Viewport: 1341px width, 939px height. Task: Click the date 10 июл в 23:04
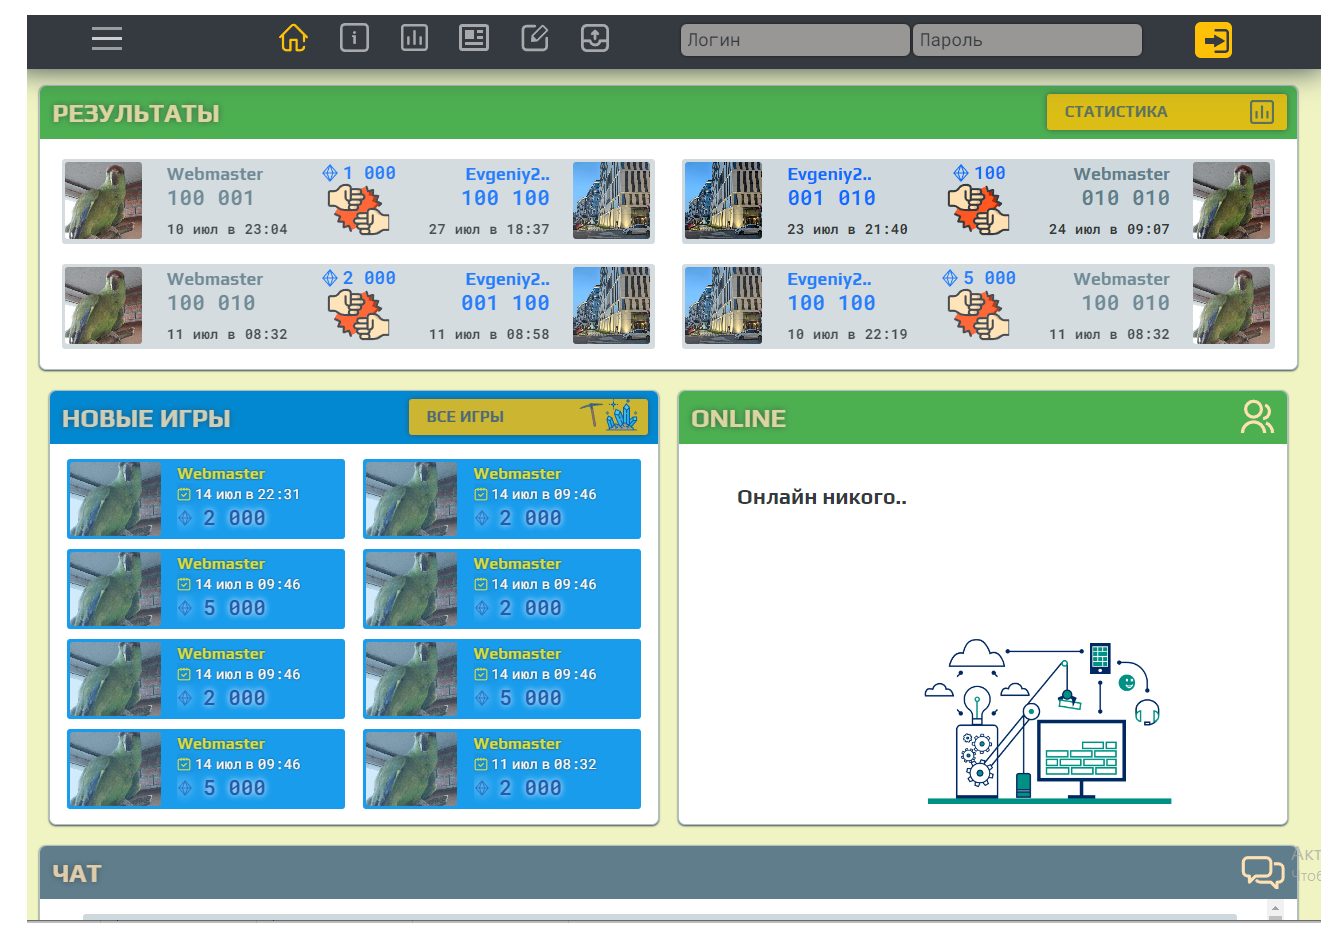point(227,229)
